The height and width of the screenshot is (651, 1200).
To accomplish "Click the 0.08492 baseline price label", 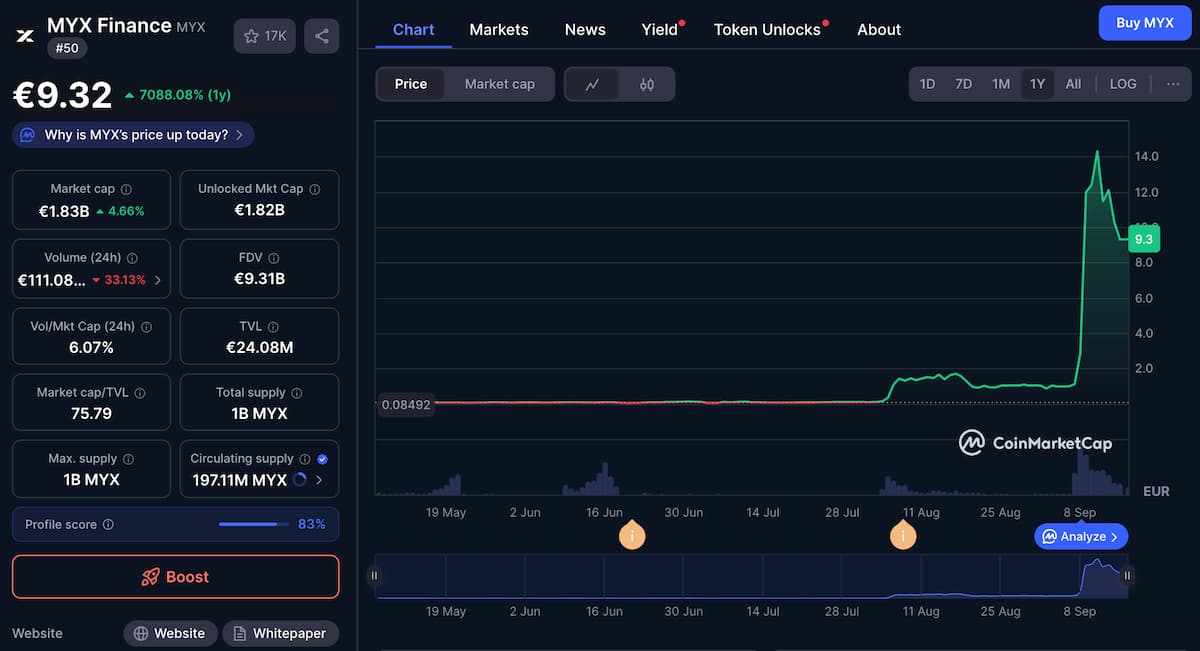I will point(406,405).
